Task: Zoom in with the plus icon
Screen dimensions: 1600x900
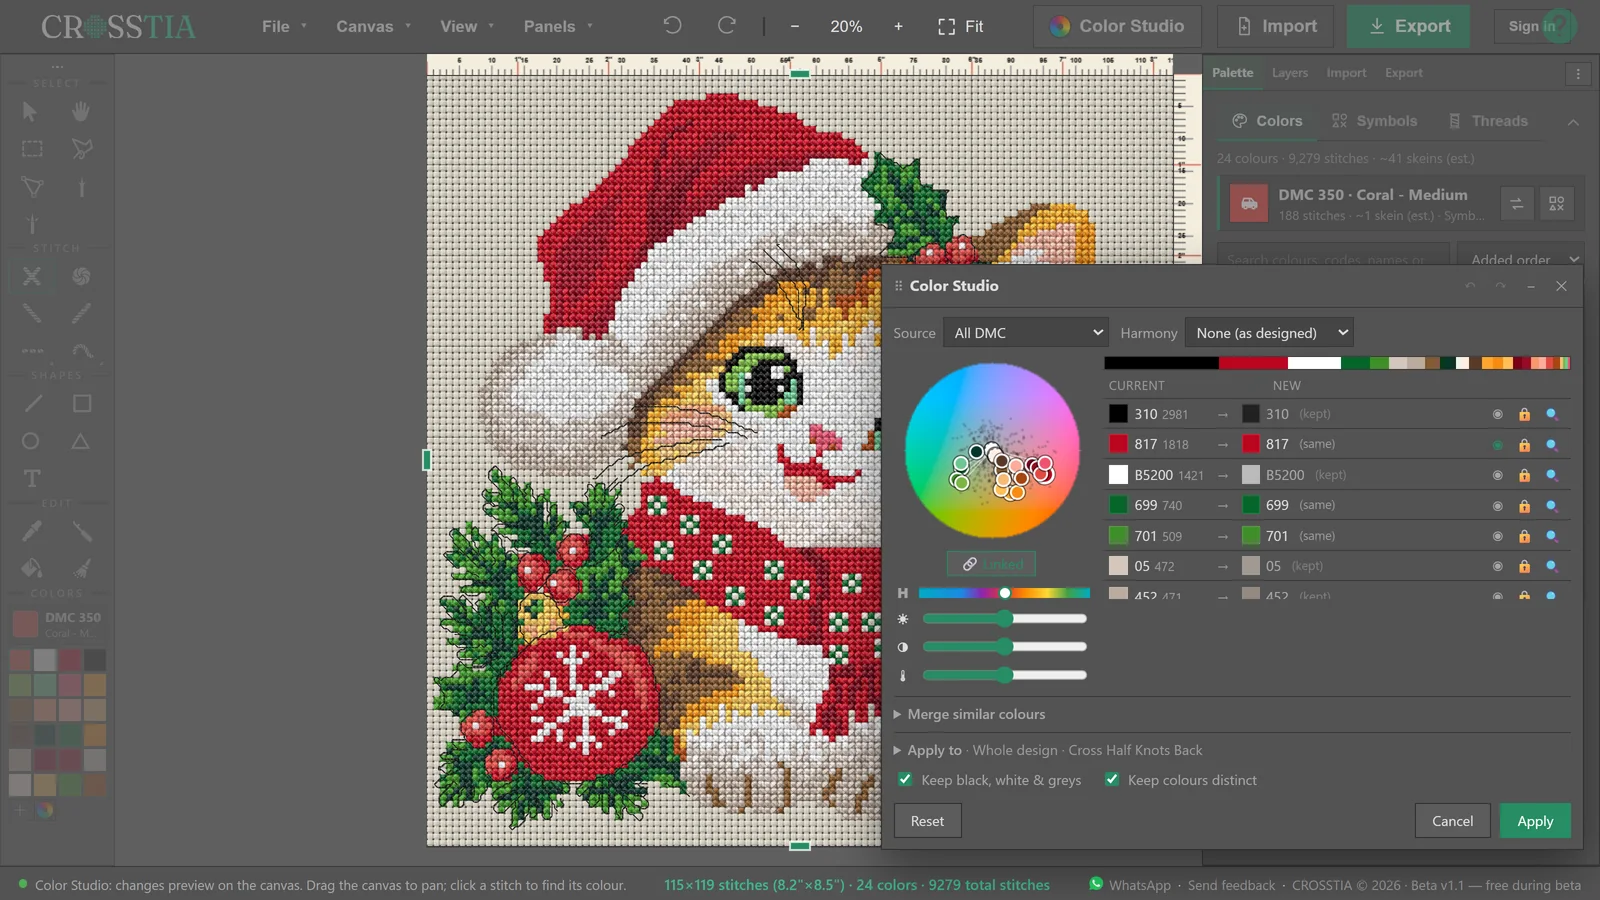Action: (898, 27)
